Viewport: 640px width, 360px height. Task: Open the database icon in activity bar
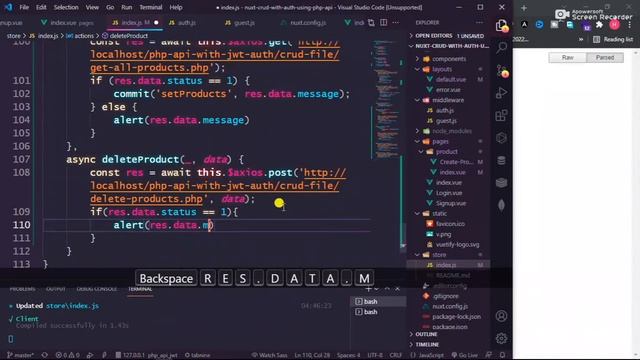[x=502, y=160]
